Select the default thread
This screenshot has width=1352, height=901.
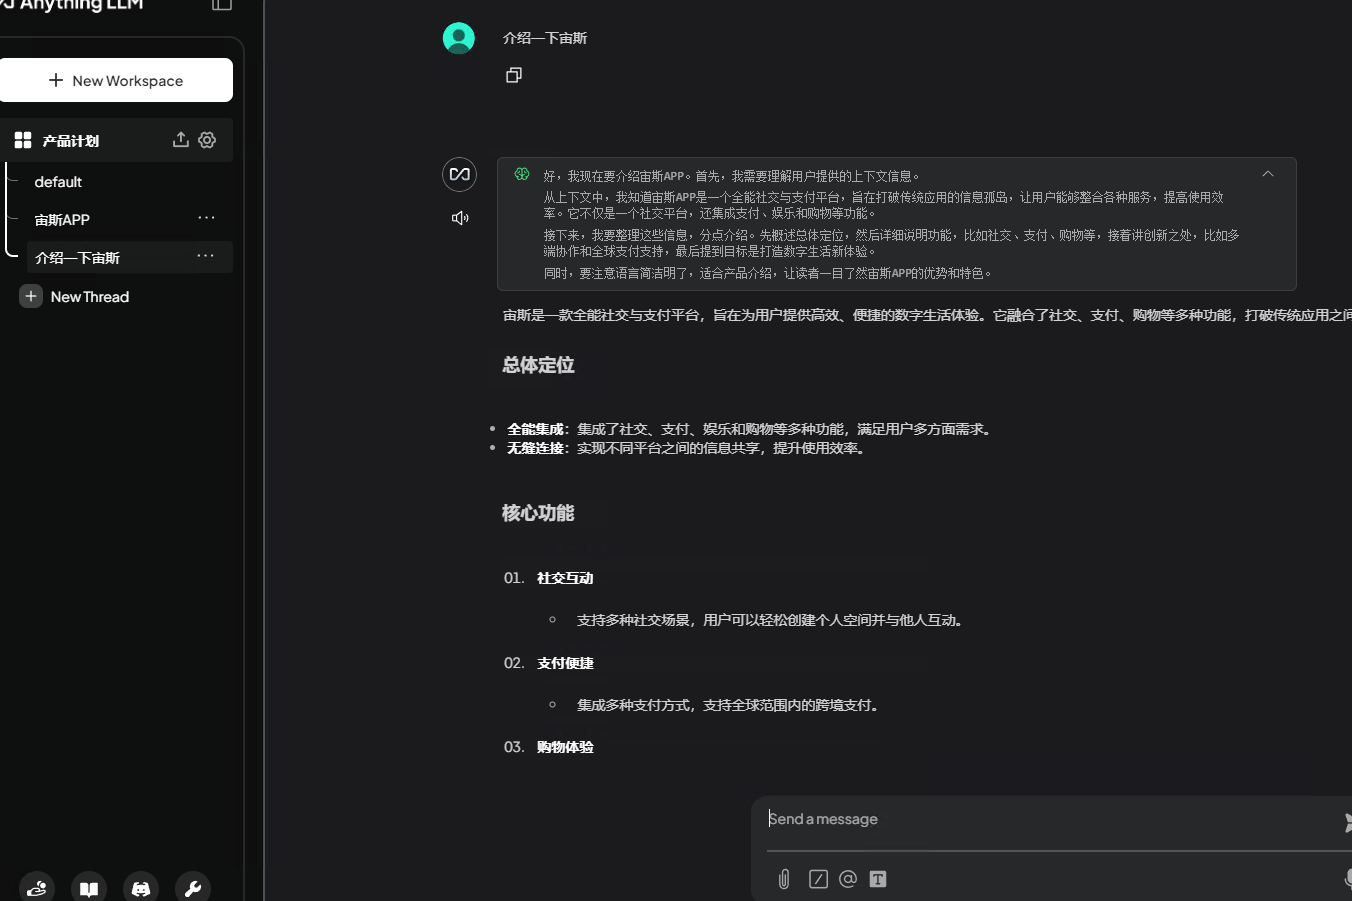[x=58, y=182]
